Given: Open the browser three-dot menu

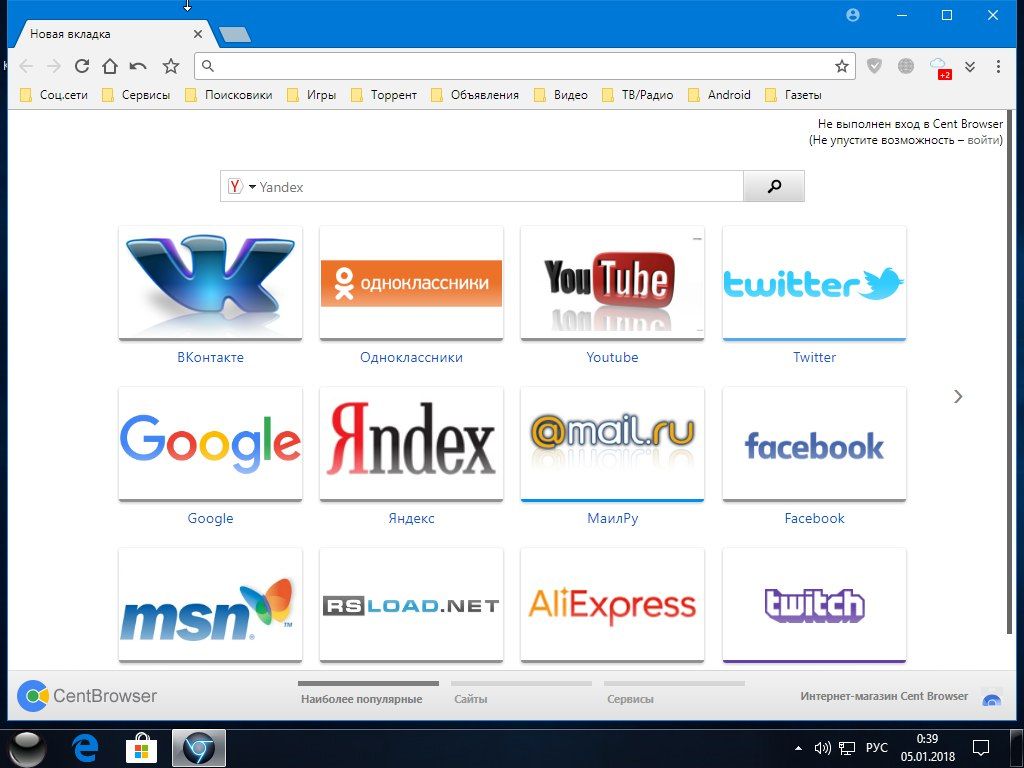Looking at the screenshot, I should [x=998, y=66].
